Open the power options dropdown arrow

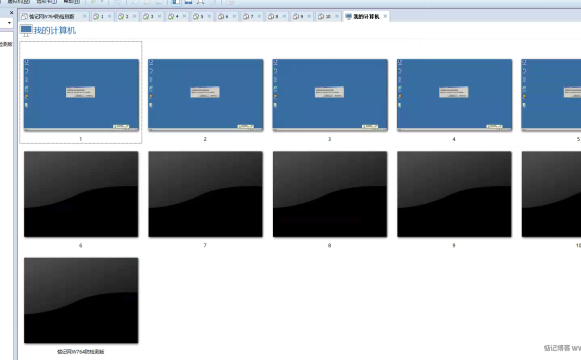pos(102,2)
